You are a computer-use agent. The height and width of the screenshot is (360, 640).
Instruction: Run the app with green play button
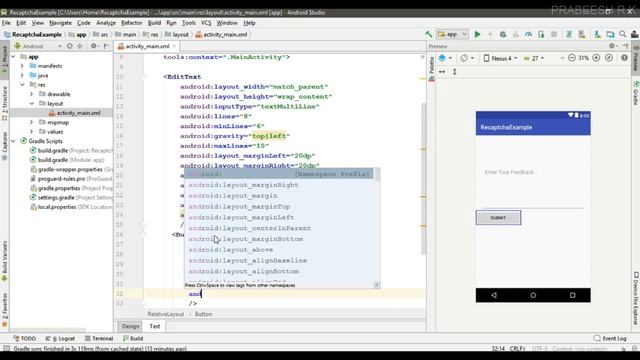pos(477,35)
